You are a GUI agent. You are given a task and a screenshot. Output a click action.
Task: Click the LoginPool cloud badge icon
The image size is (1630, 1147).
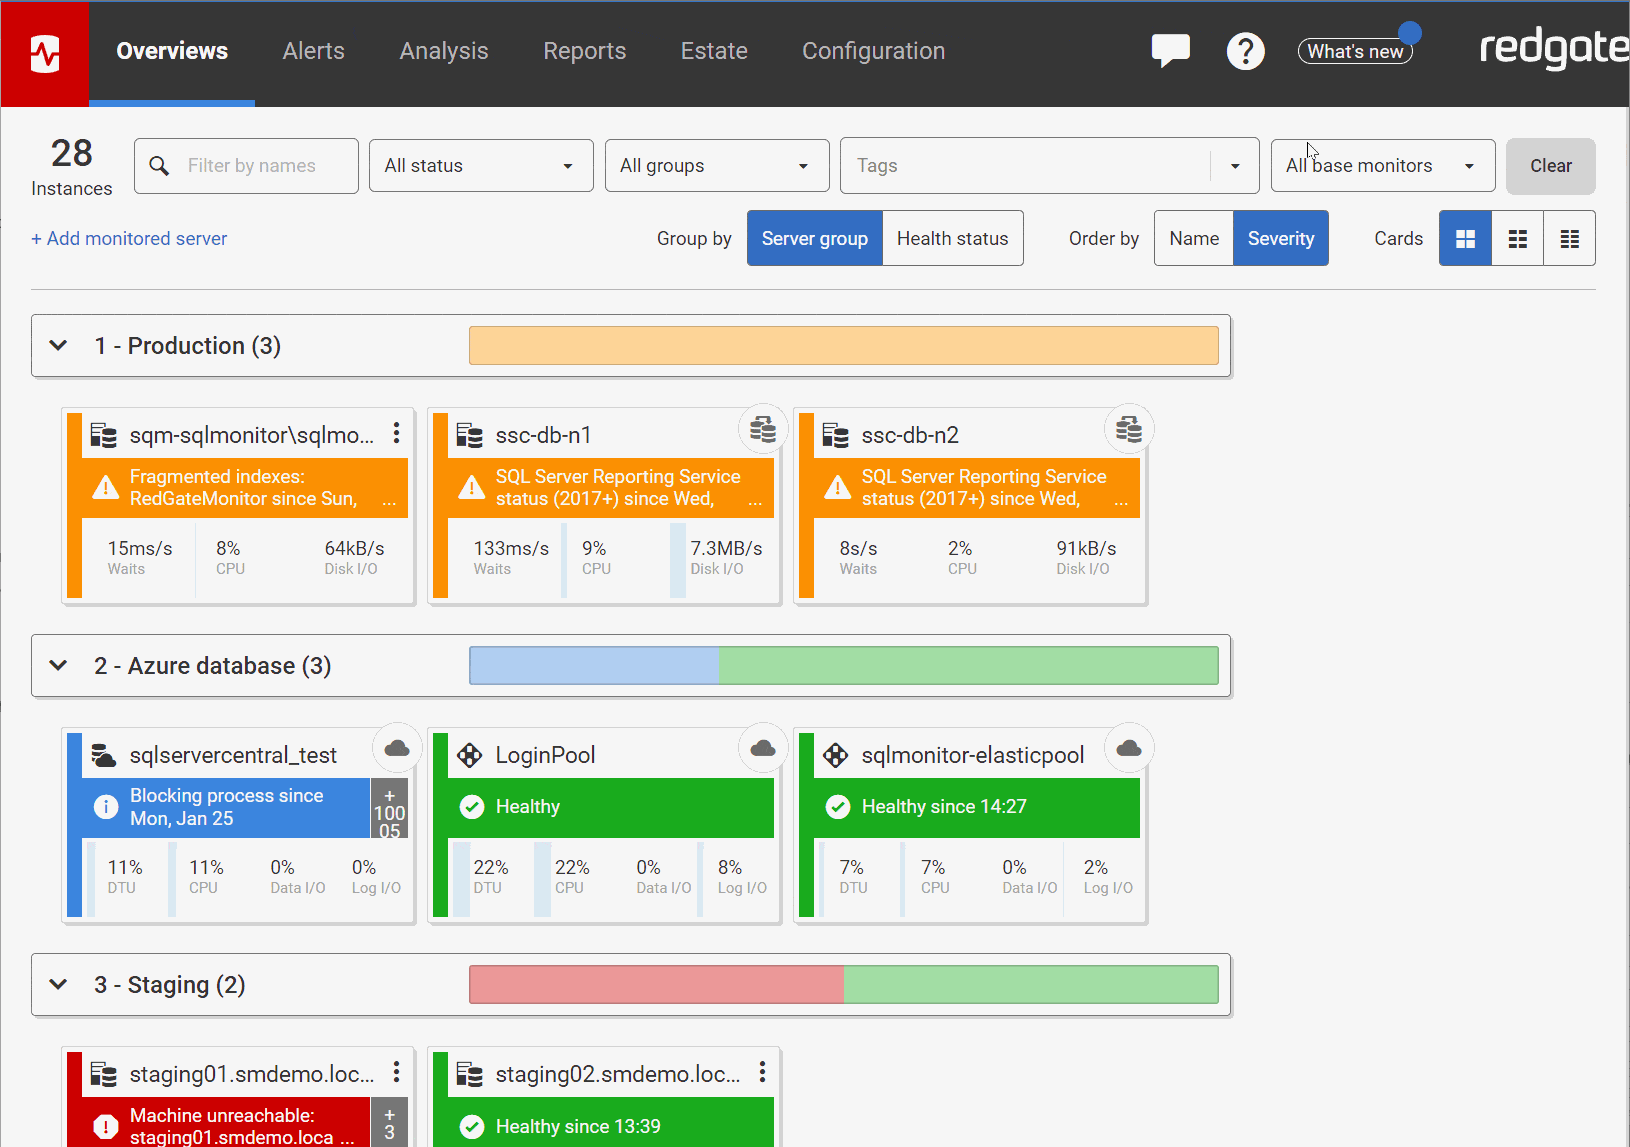[x=763, y=748]
